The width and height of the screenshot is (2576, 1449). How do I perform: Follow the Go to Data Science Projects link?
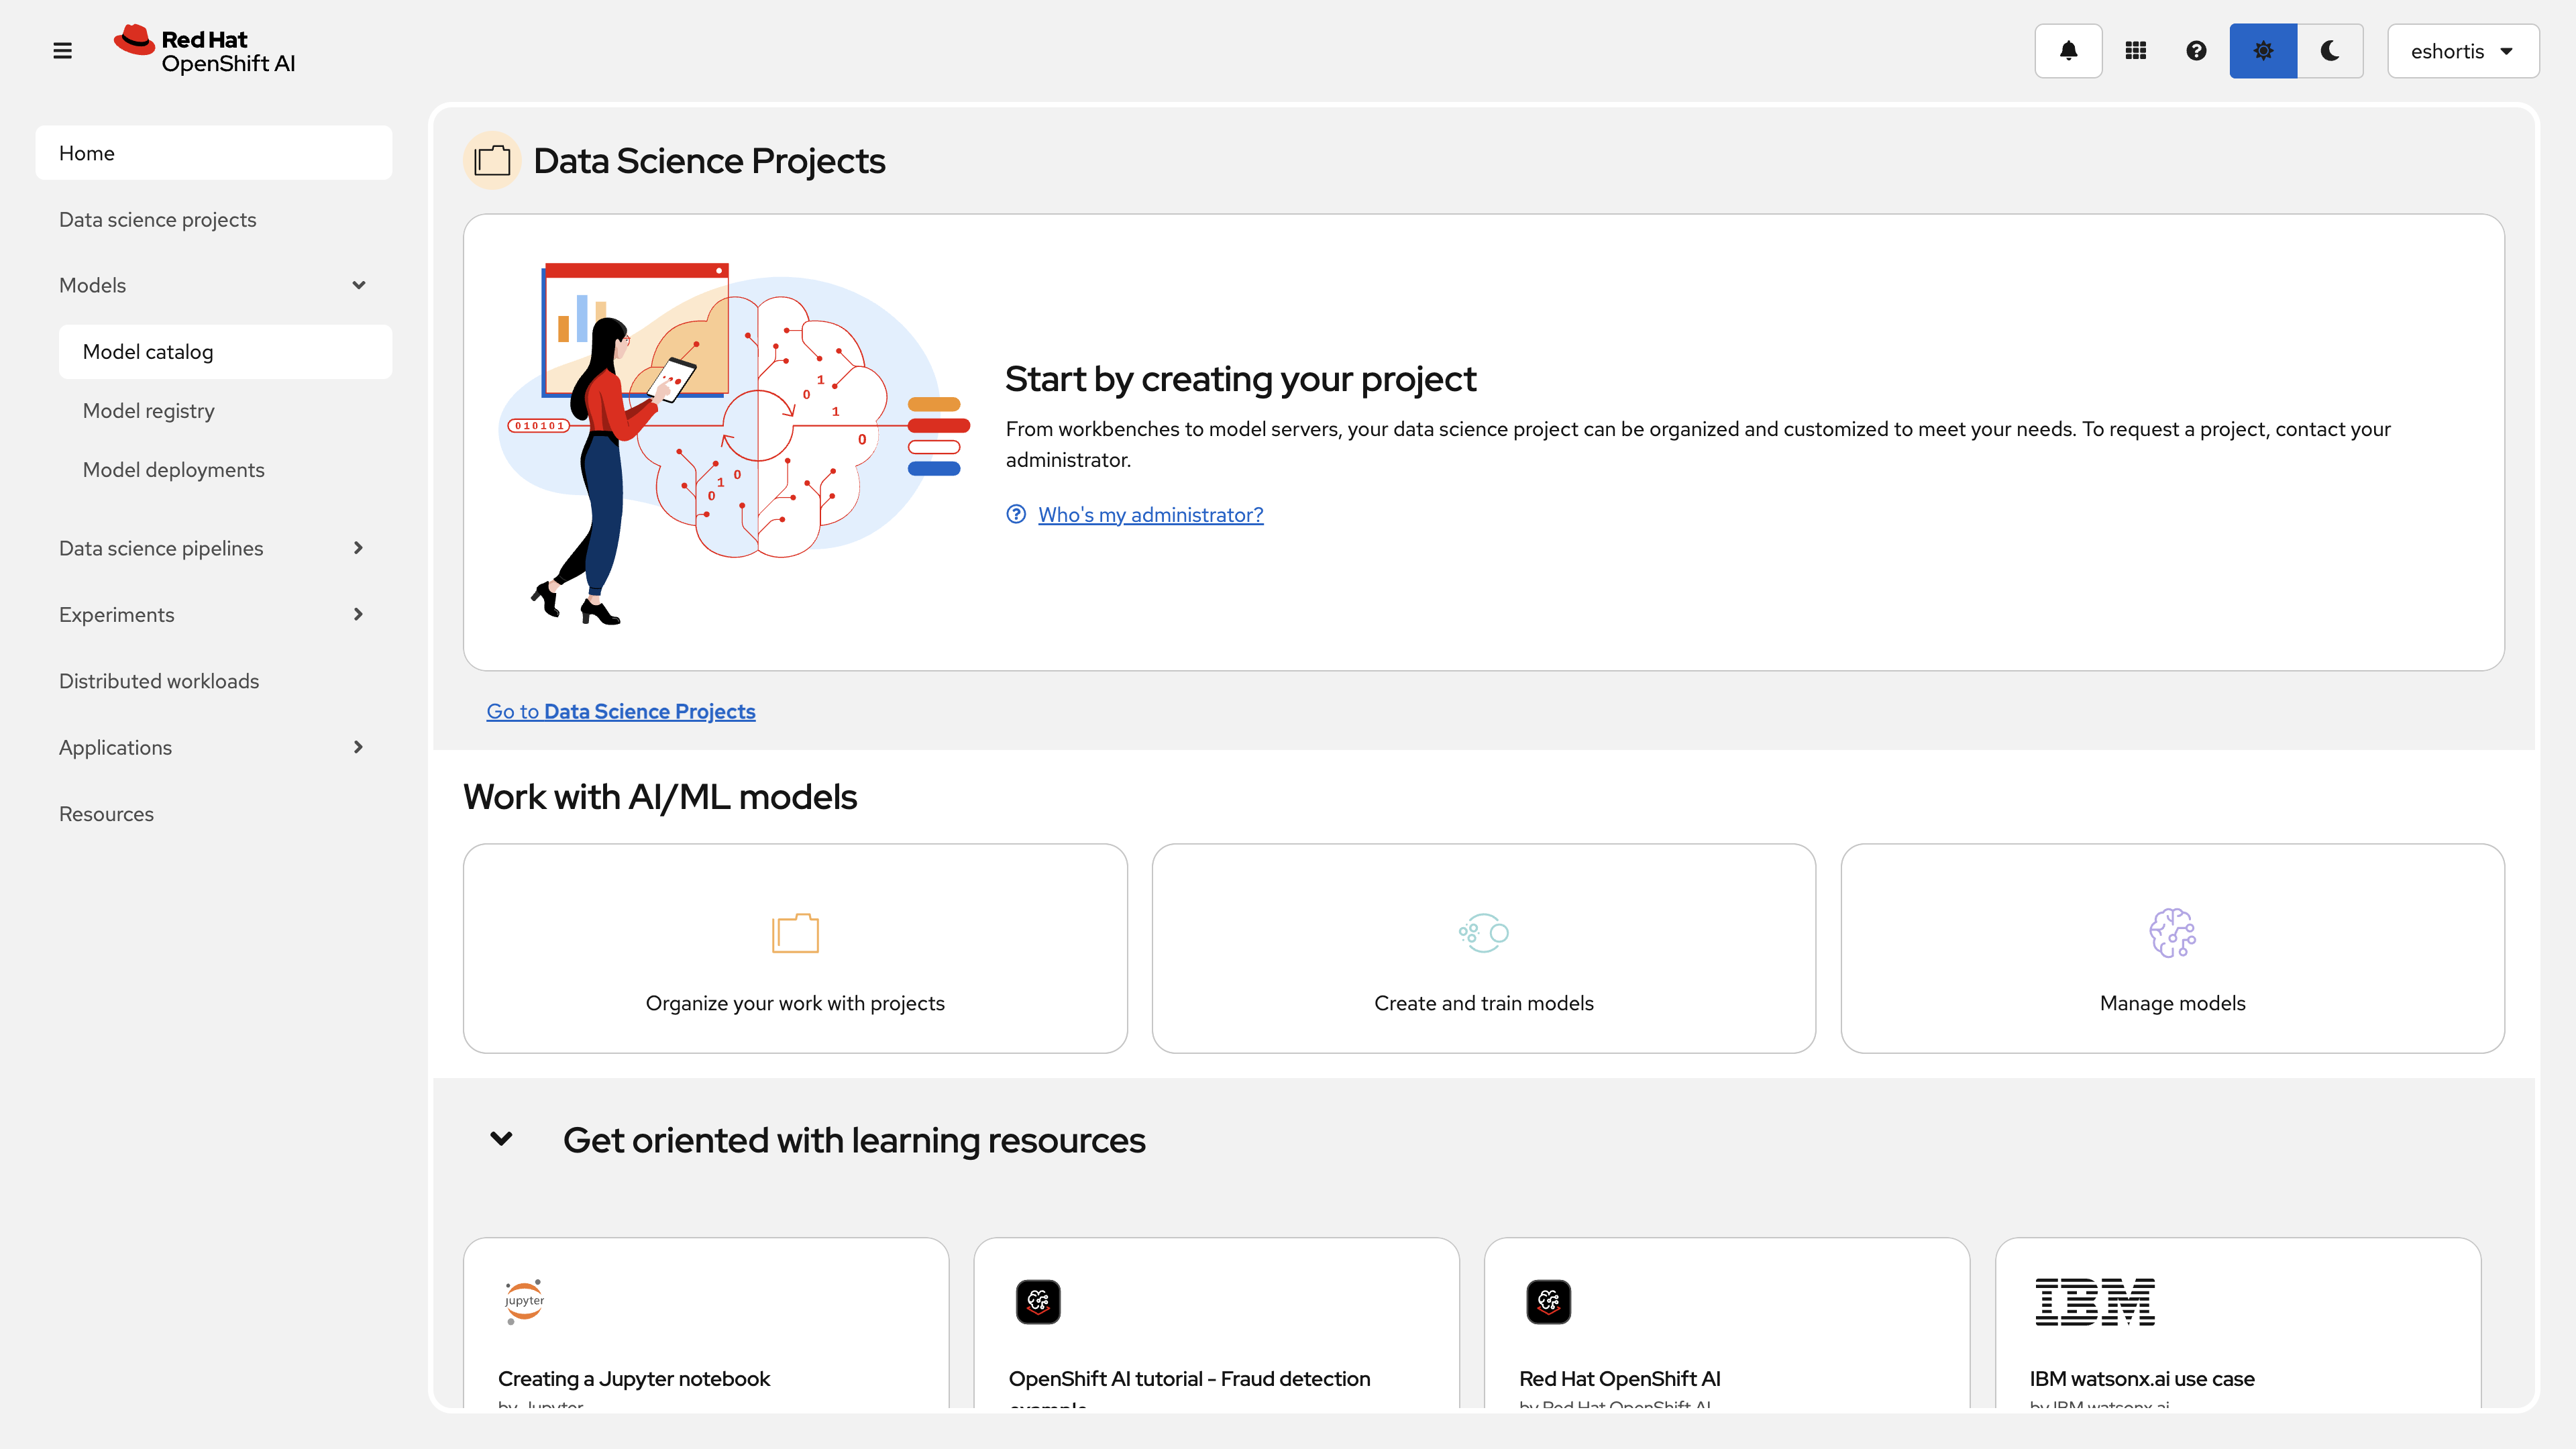pyautogui.click(x=620, y=711)
